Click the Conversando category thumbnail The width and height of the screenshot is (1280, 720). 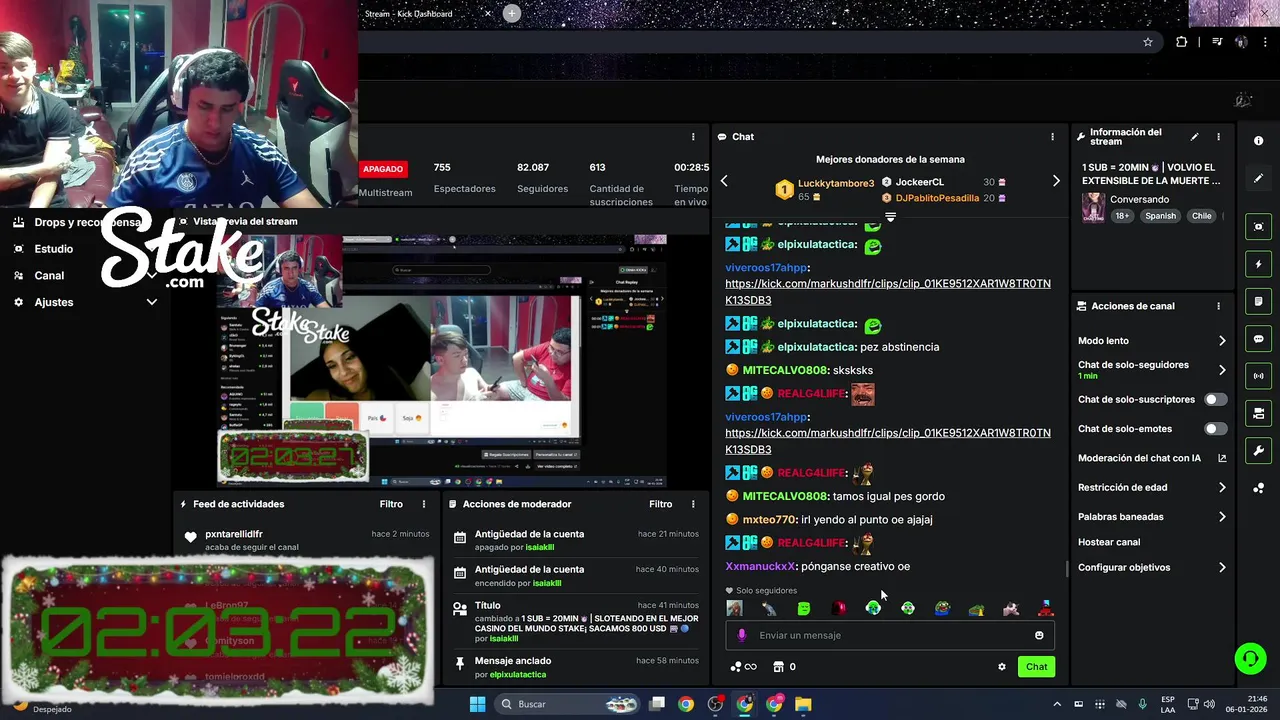pyautogui.click(x=1094, y=207)
